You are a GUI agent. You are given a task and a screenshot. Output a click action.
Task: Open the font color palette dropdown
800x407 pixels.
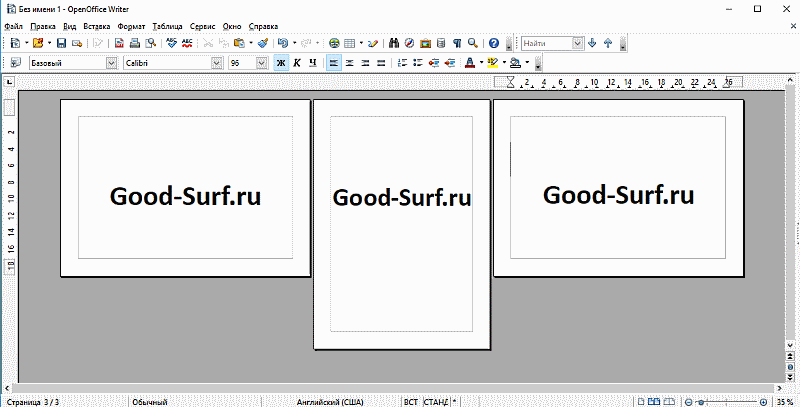pyautogui.click(x=481, y=63)
